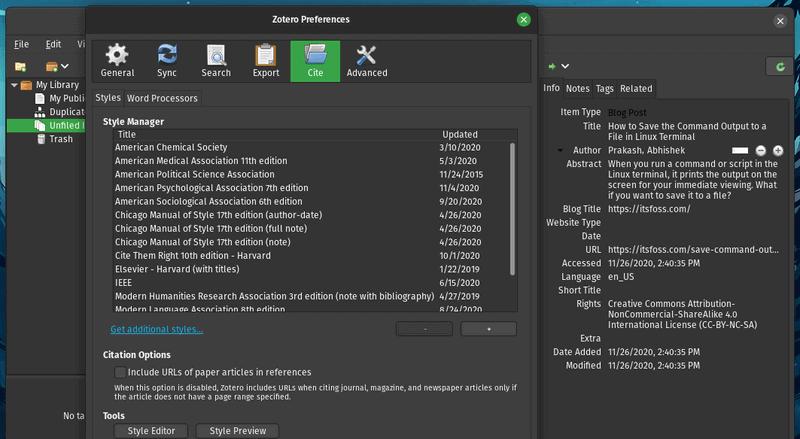Switch to the Styles tab
This screenshot has height=439, width=800.
tap(108, 98)
